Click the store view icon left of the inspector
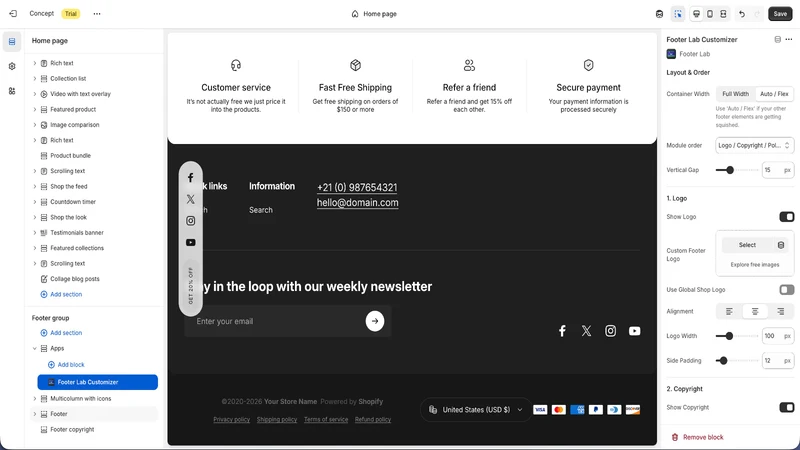 tap(659, 14)
